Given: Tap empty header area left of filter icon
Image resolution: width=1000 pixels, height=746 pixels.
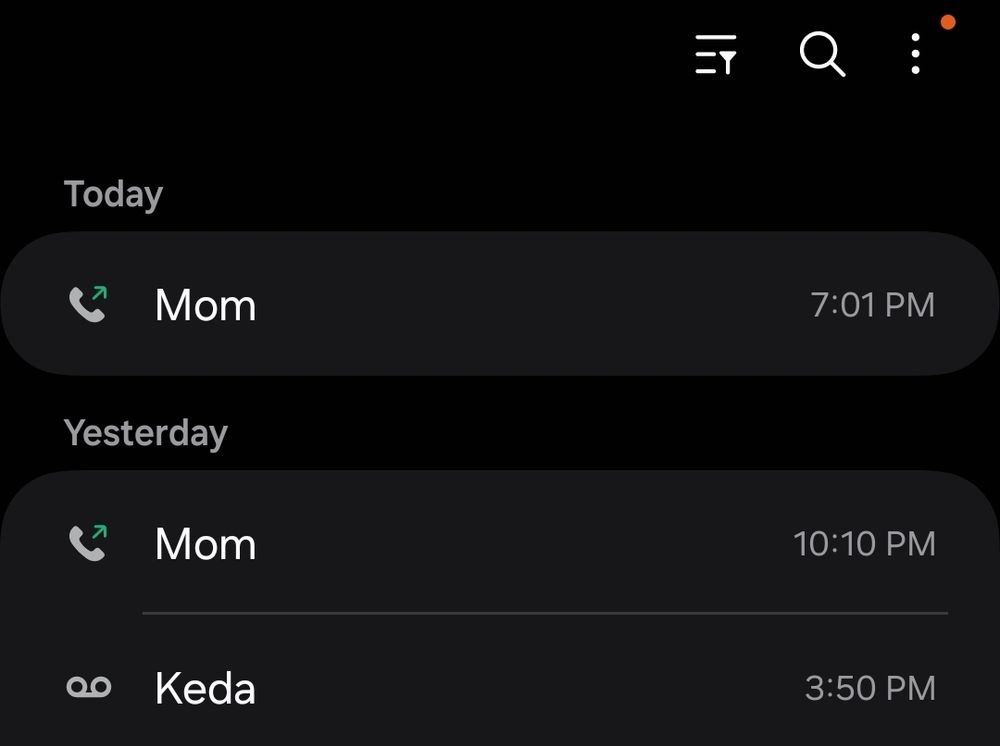Looking at the screenshot, I should (350, 54).
